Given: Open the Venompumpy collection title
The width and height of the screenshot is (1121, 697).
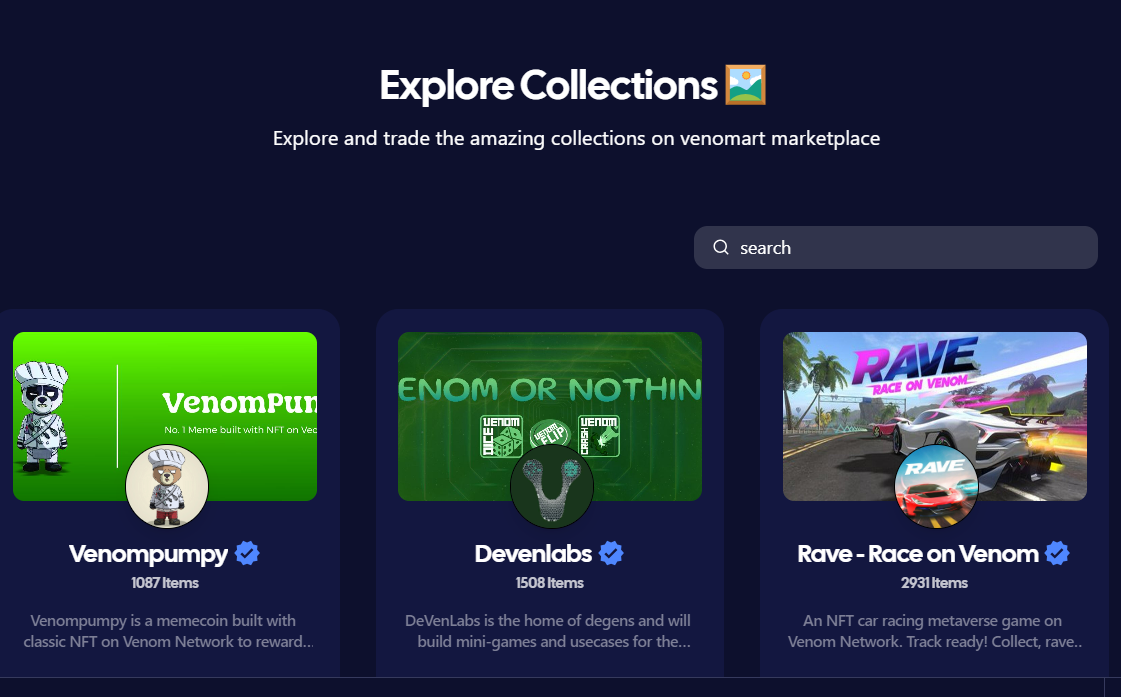Looking at the screenshot, I should click(148, 553).
